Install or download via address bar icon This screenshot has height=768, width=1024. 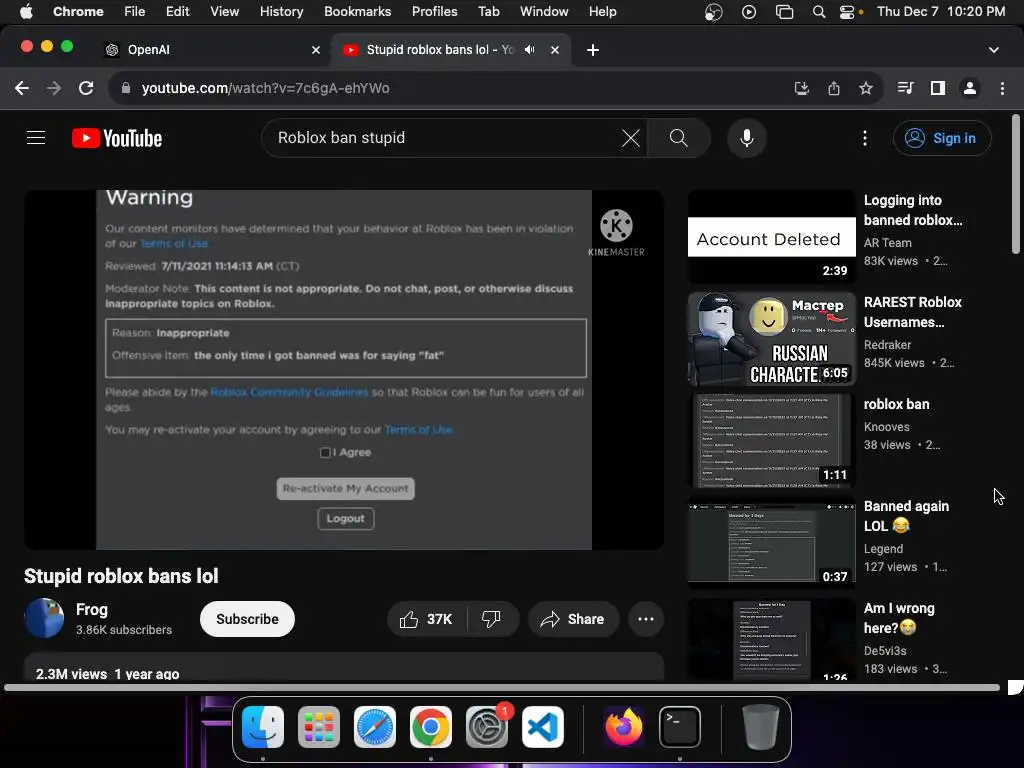coord(802,88)
